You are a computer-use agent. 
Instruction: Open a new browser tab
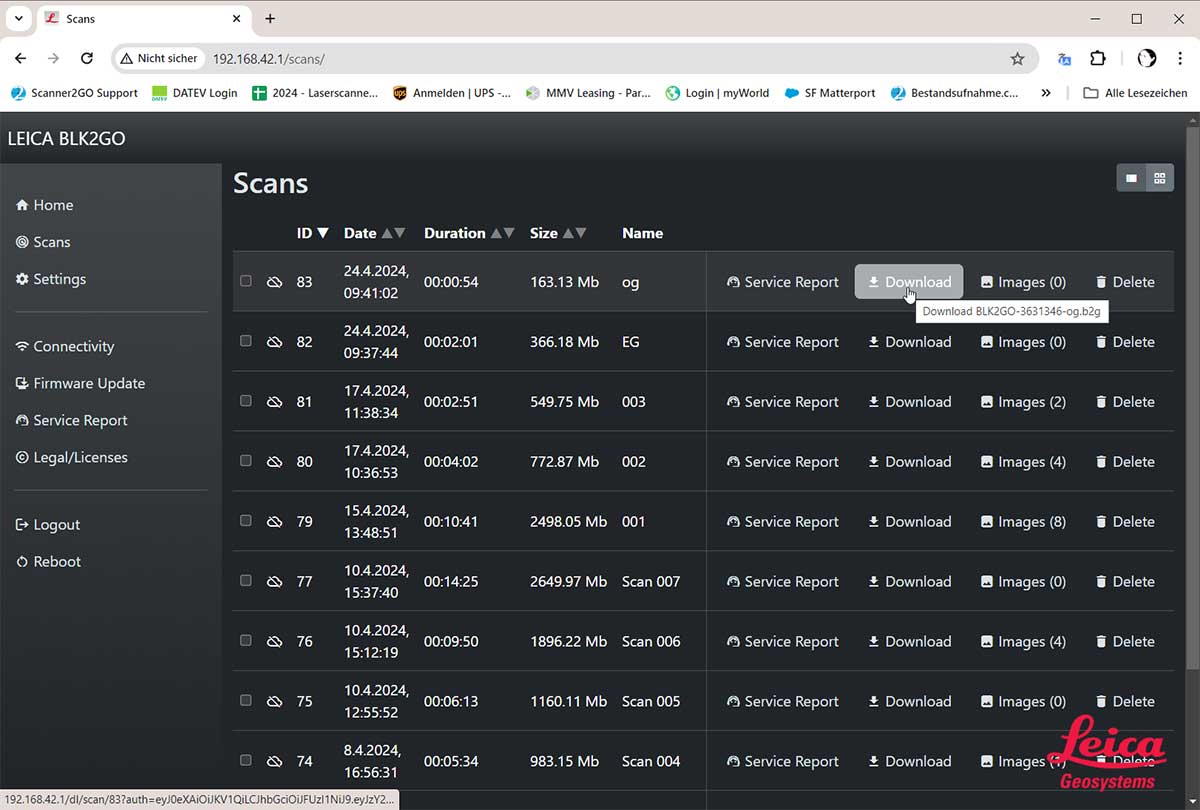270,19
